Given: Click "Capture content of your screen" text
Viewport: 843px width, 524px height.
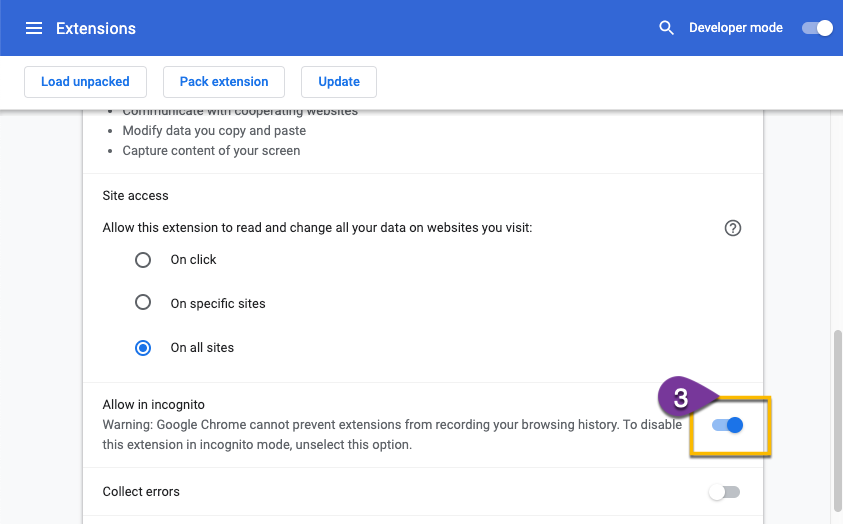Looking at the screenshot, I should click(x=211, y=150).
